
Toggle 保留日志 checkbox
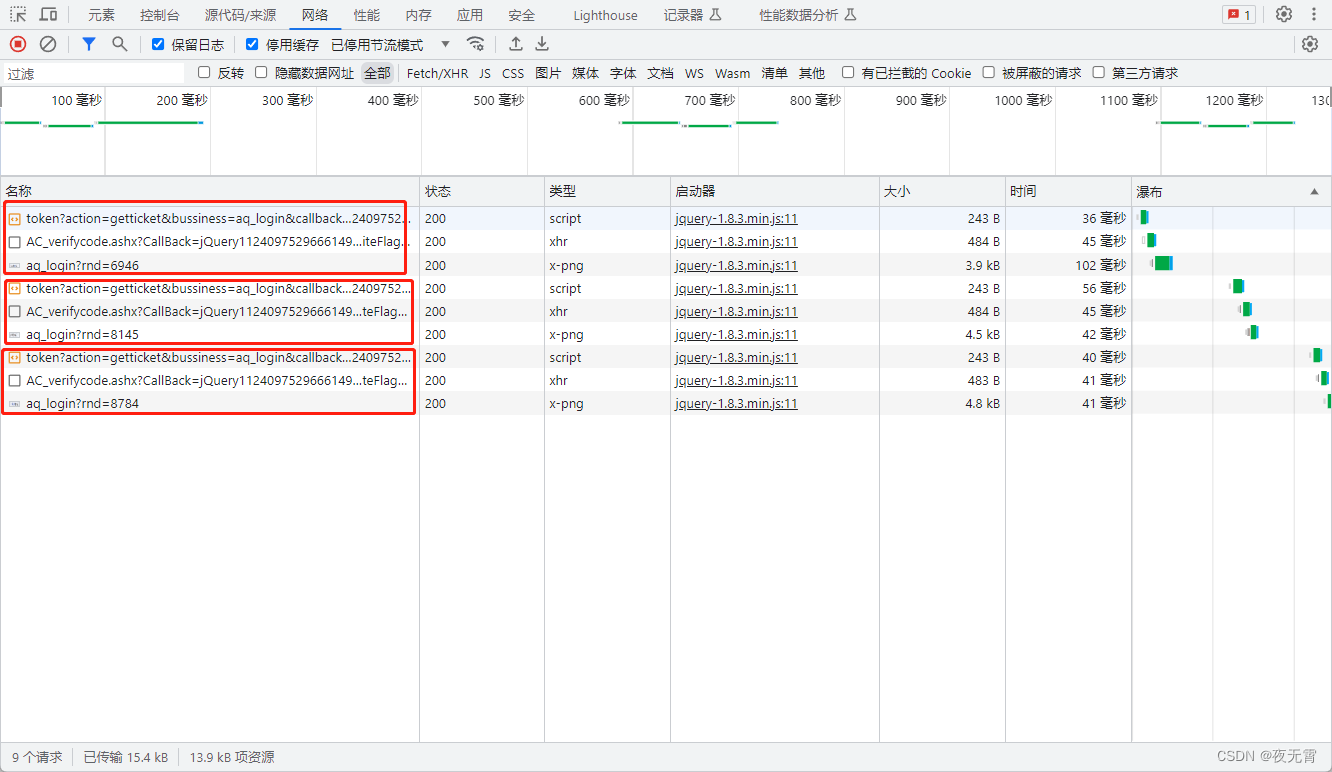click(158, 44)
